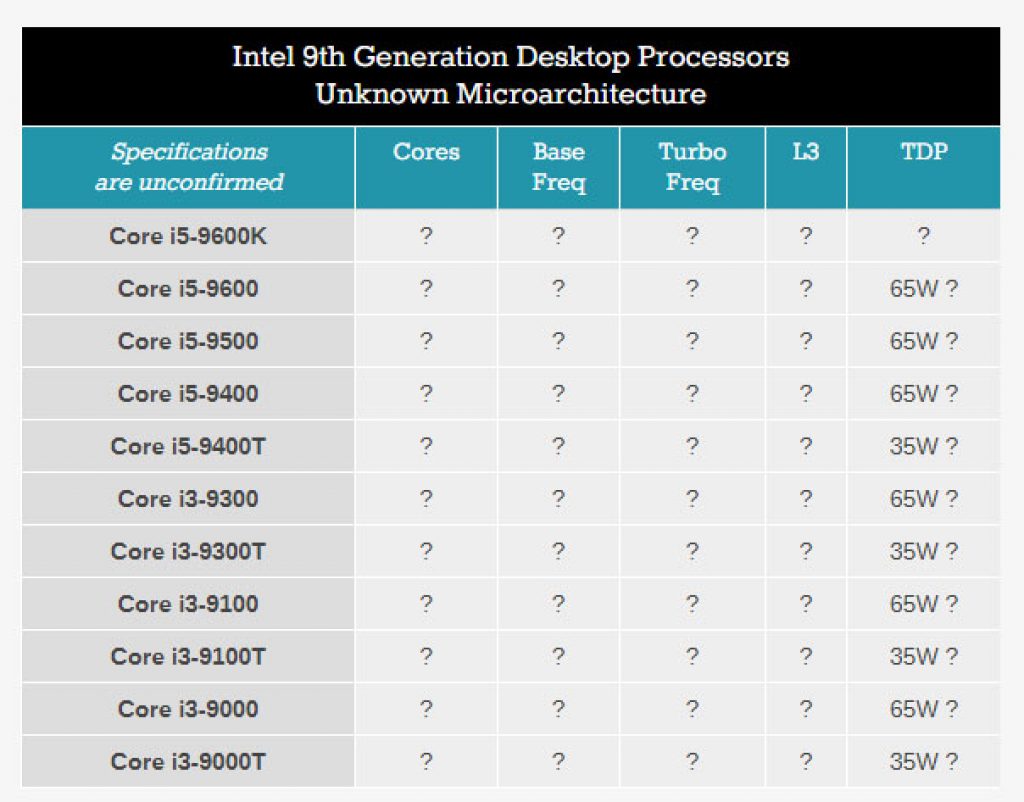Click the 65W TDP value for Core i3-9100
This screenshot has width=1024, height=802.
click(x=924, y=603)
